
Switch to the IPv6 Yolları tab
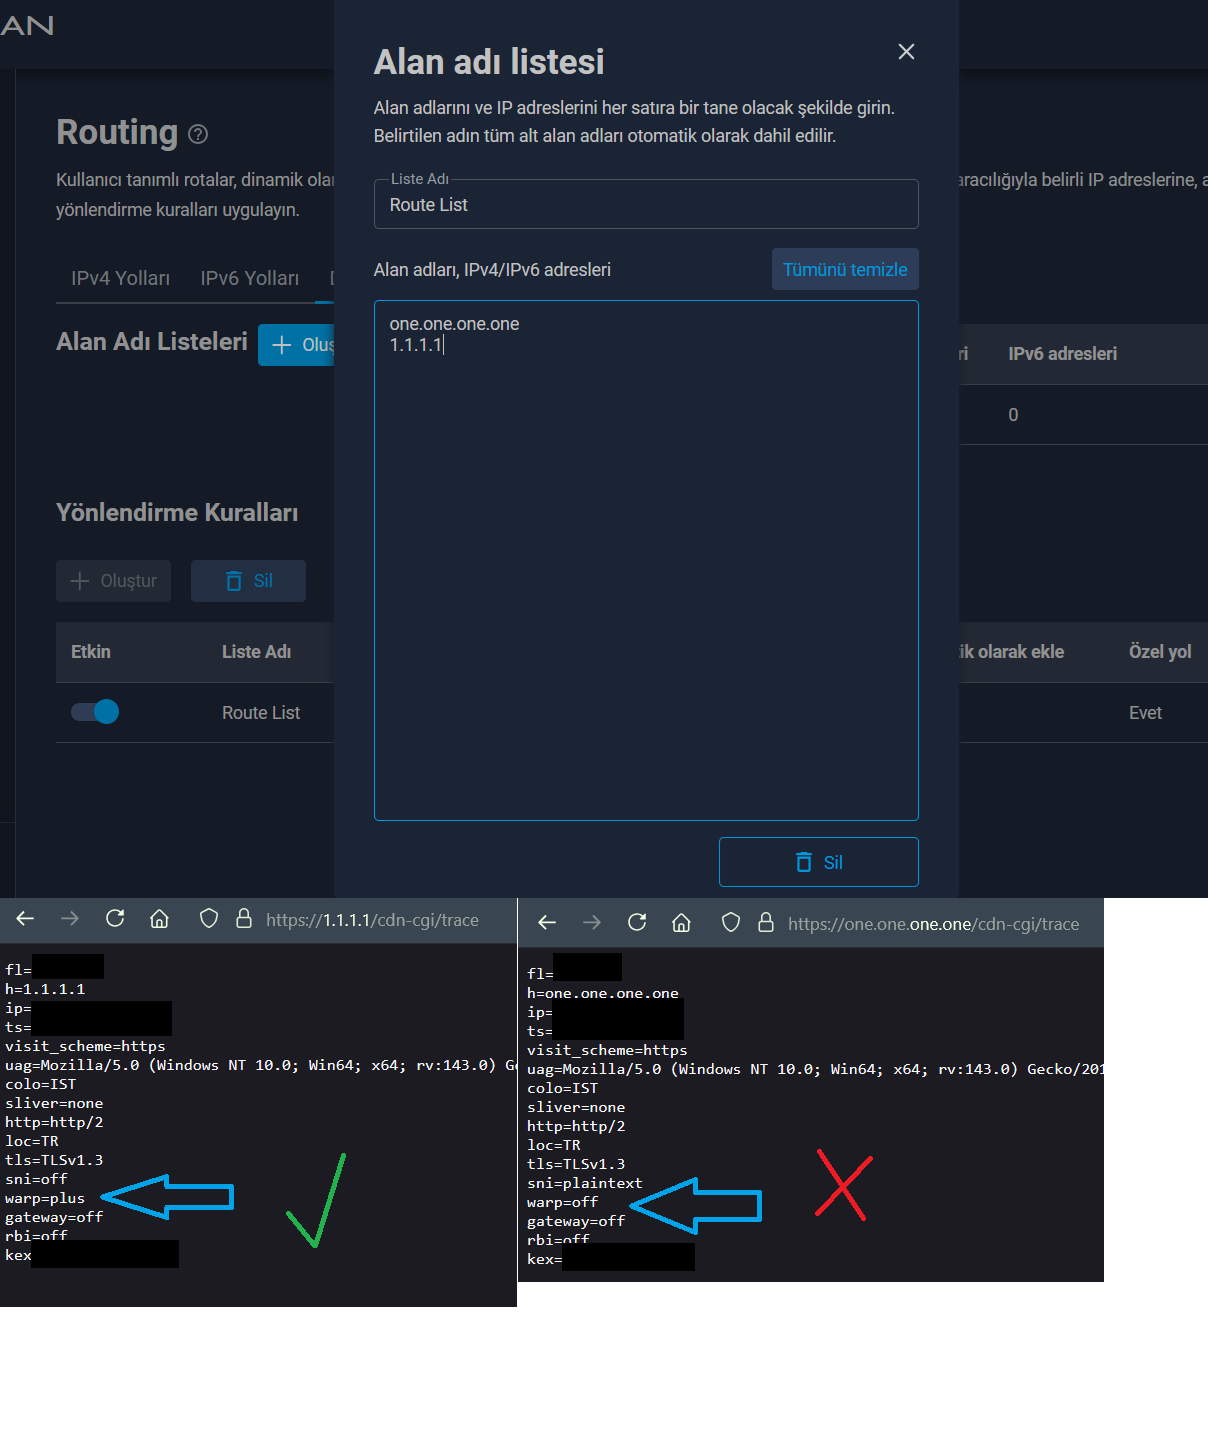coord(249,278)
